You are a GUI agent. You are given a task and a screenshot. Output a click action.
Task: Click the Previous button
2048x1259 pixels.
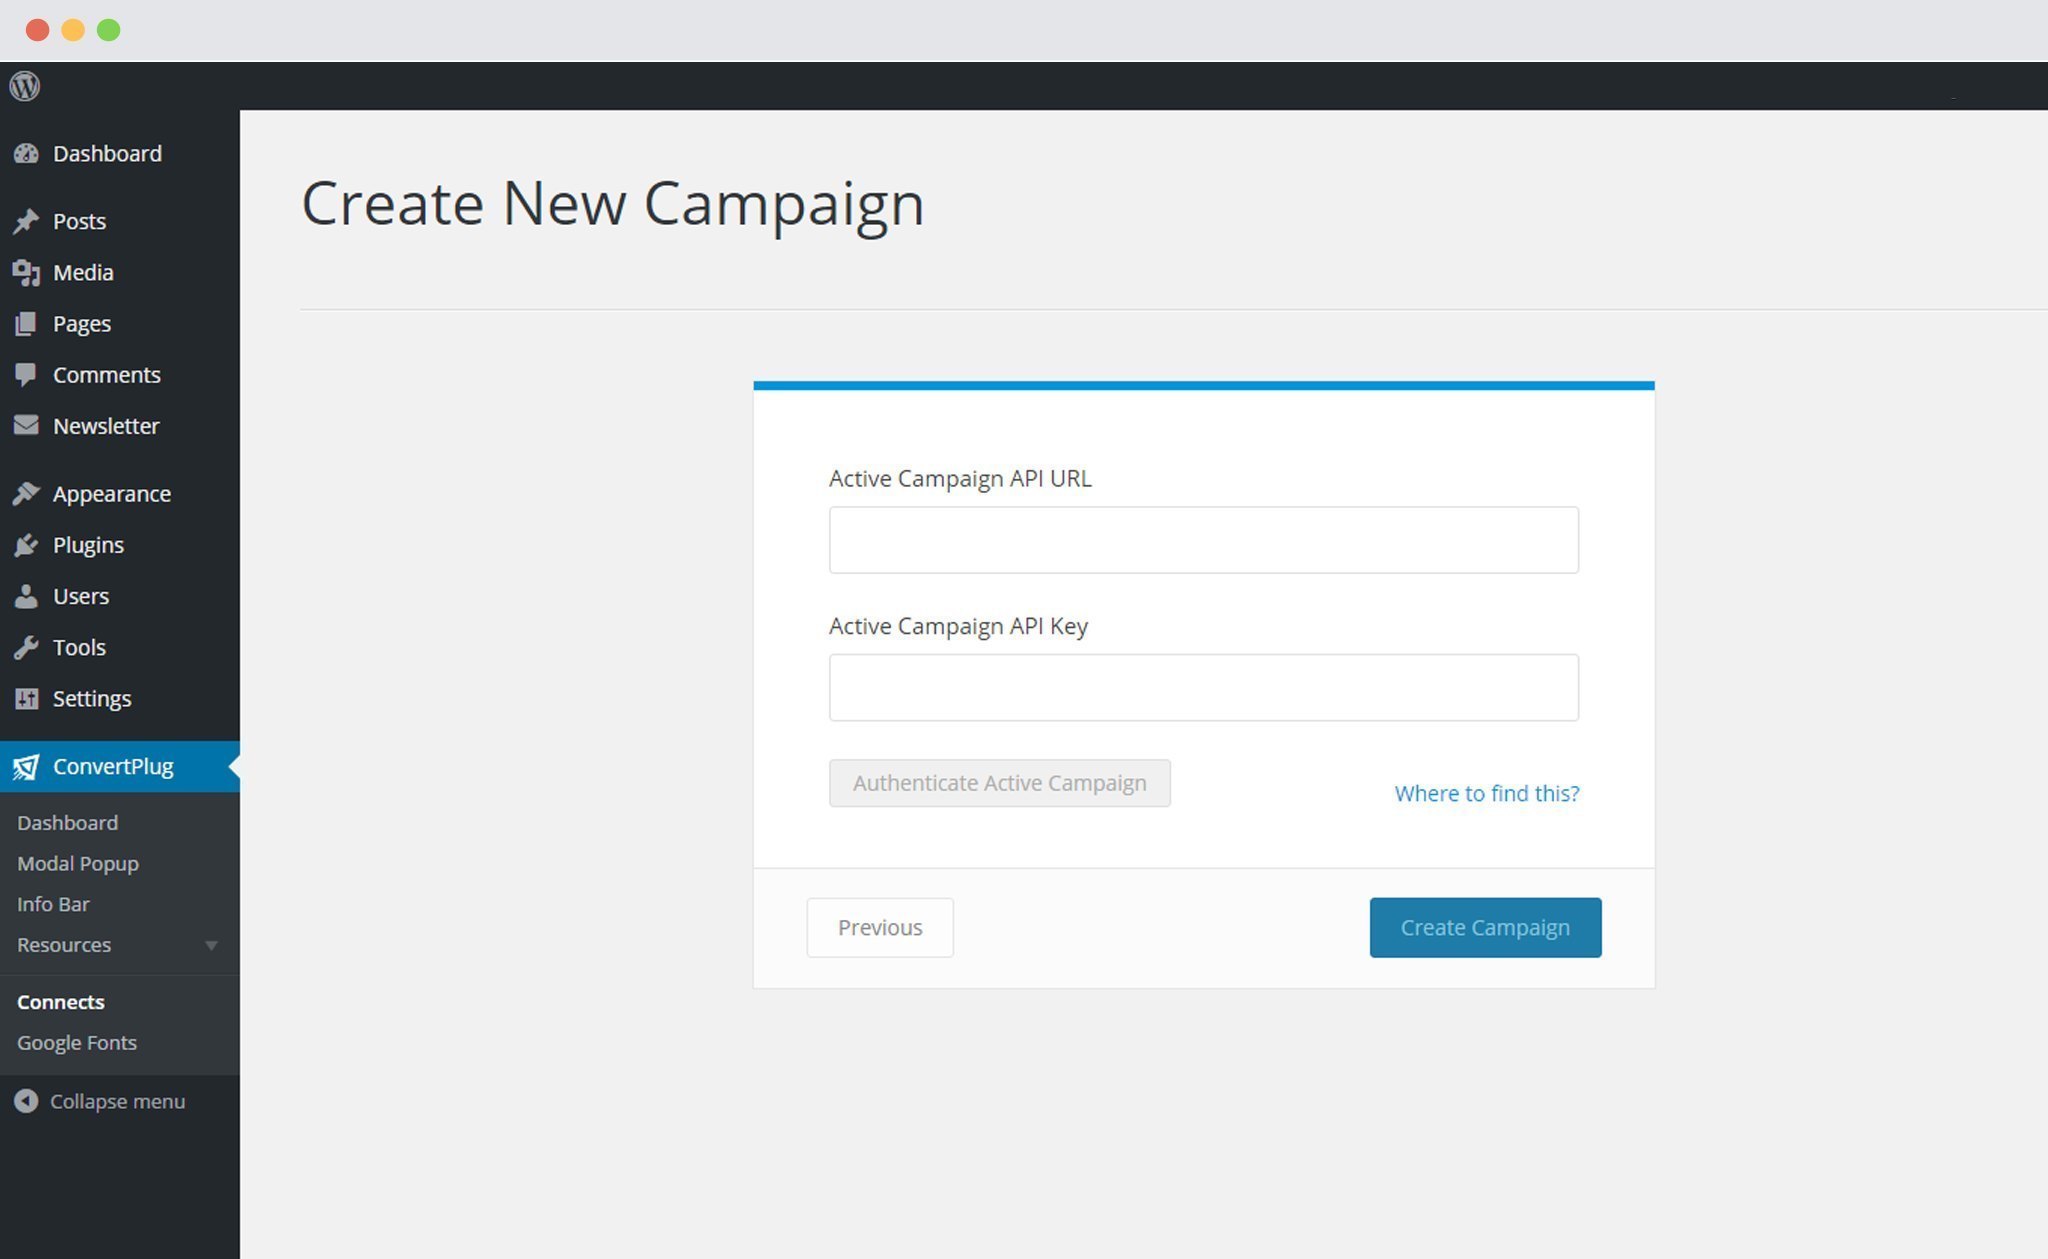click(x=880, y=927)
